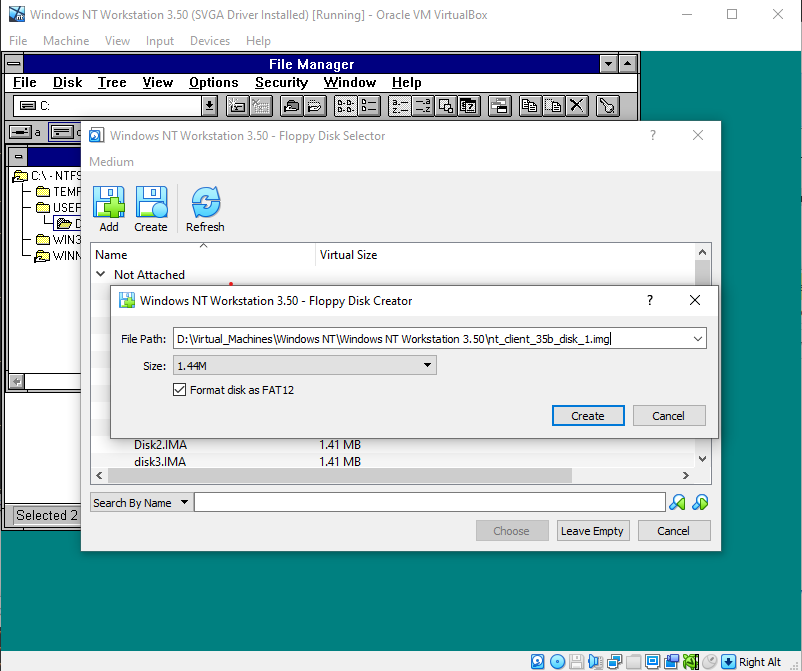
Task: Click the Copy files icon in File Manager
Action: [530, 106]
